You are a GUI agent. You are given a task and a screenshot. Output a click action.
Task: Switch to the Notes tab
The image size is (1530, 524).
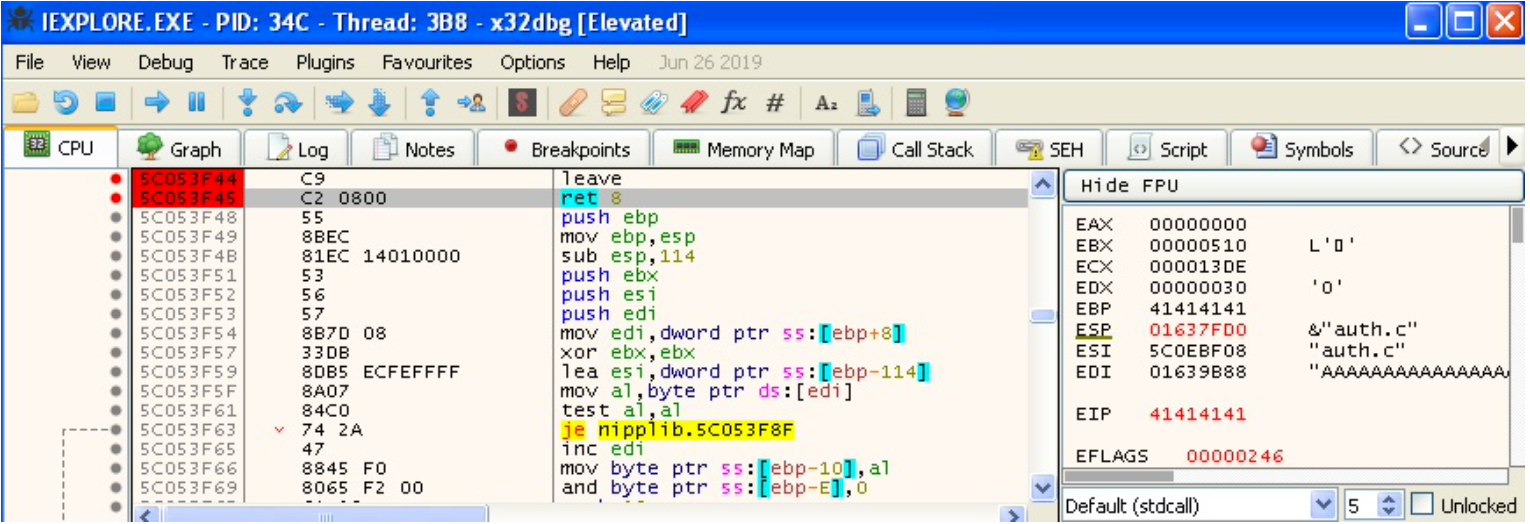pyautogui.click(x=413, y=149)
